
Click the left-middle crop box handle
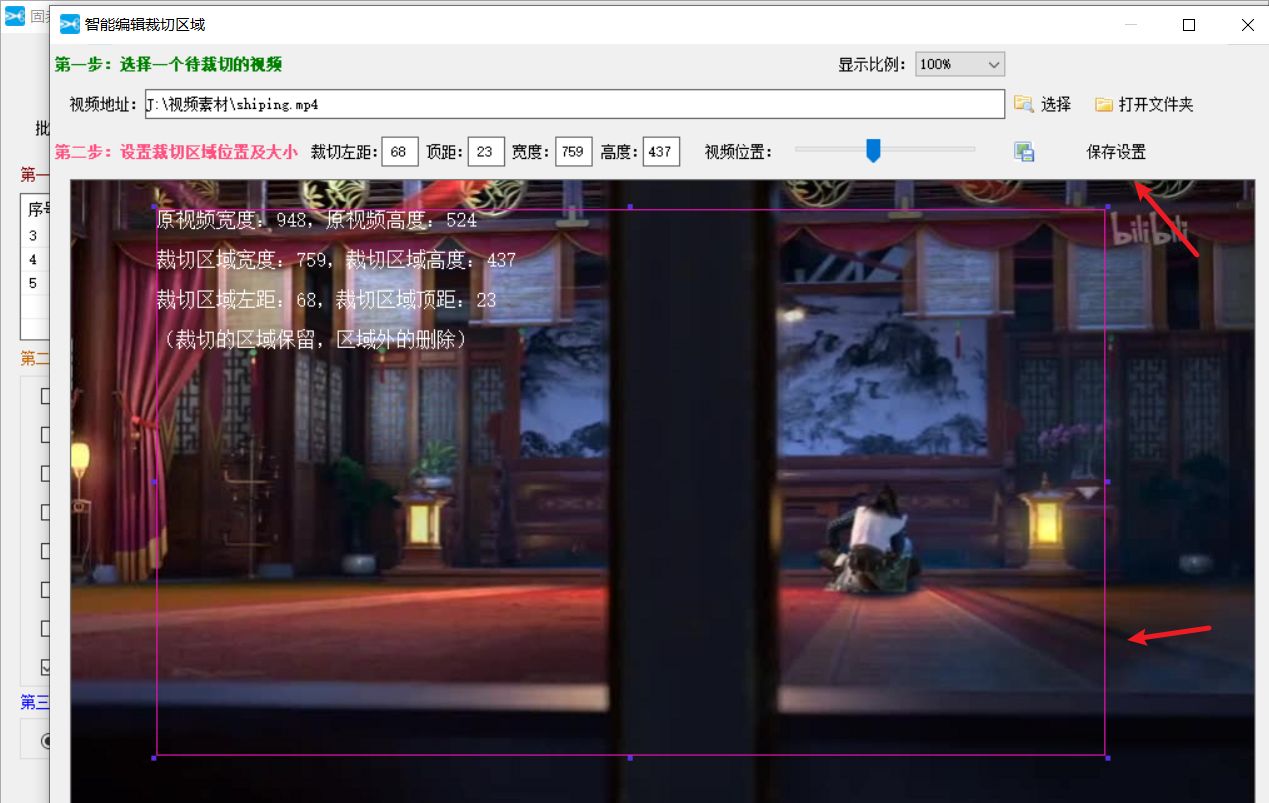coord(154,482)
